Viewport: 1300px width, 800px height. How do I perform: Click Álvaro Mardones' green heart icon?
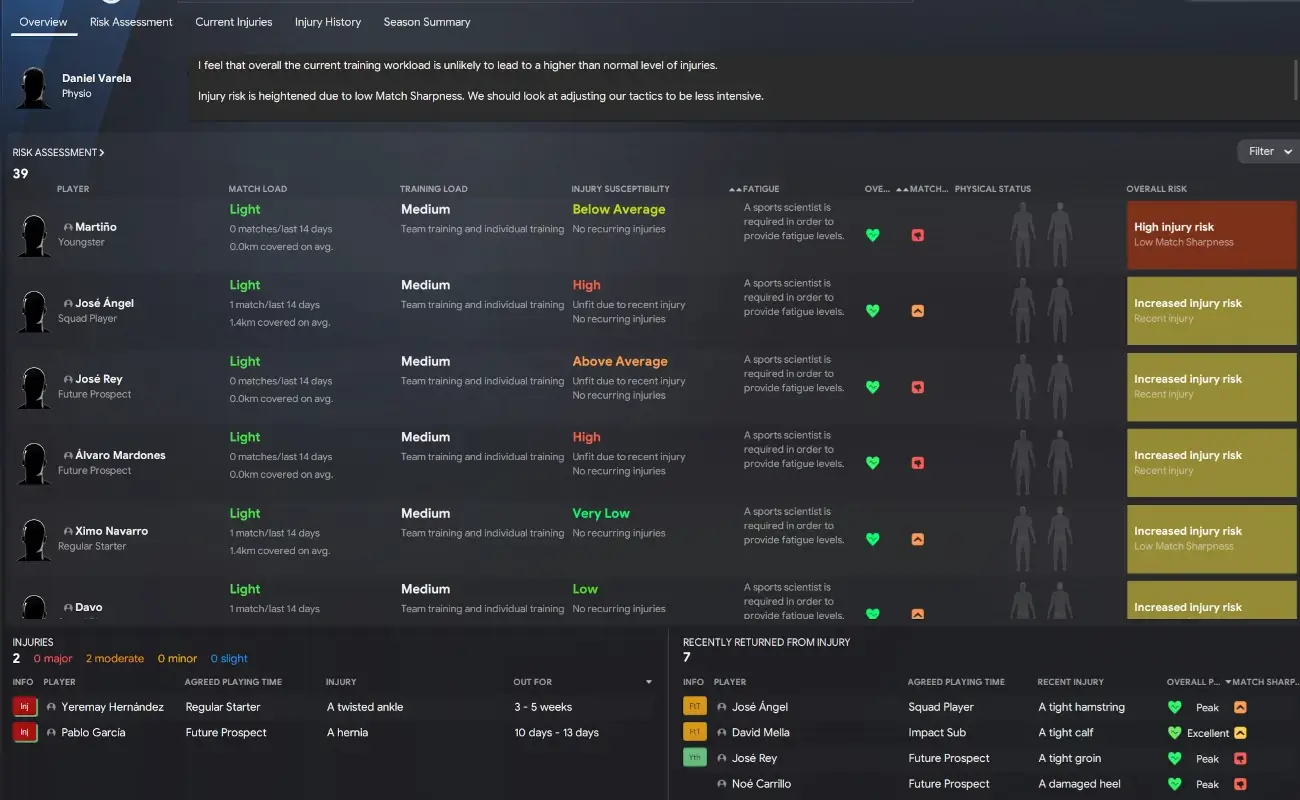tap(873, 463)
